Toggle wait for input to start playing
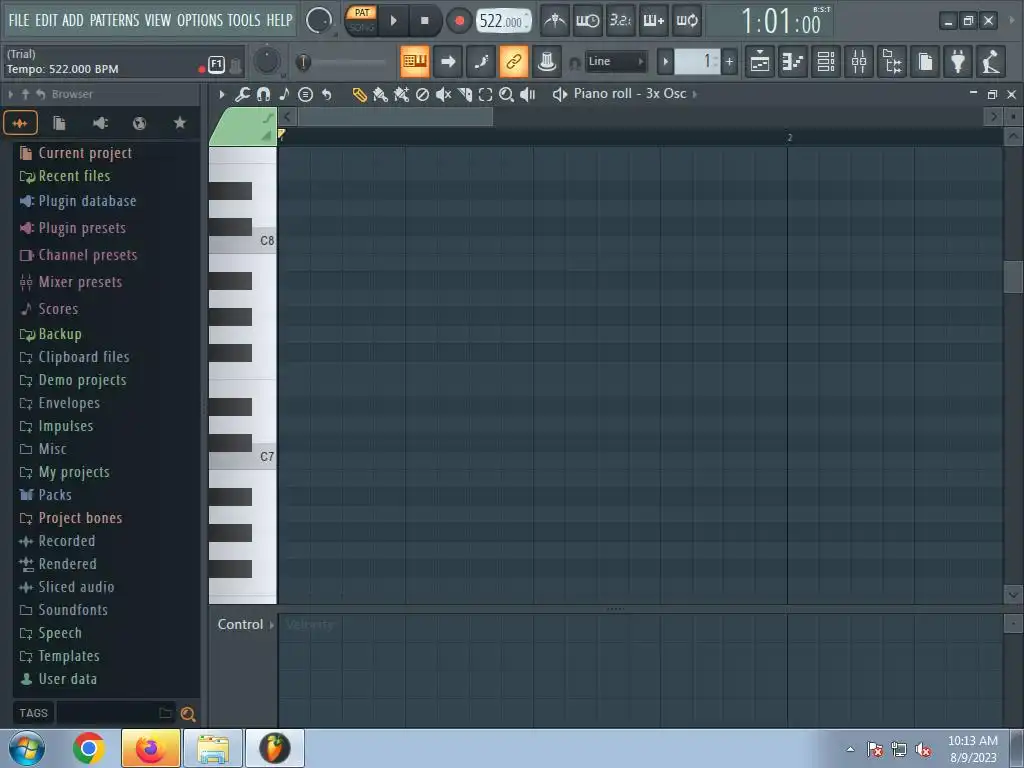Viewport: 1024px width, 768px height. coord(587,21)
